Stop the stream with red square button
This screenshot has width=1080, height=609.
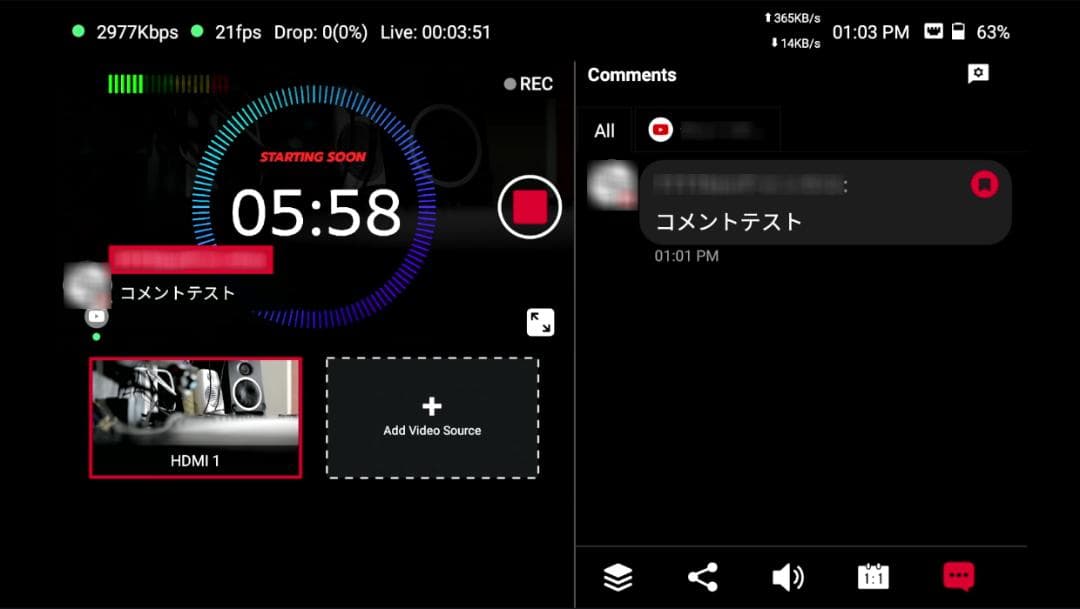pyautogui.click(x=529, y=205)
